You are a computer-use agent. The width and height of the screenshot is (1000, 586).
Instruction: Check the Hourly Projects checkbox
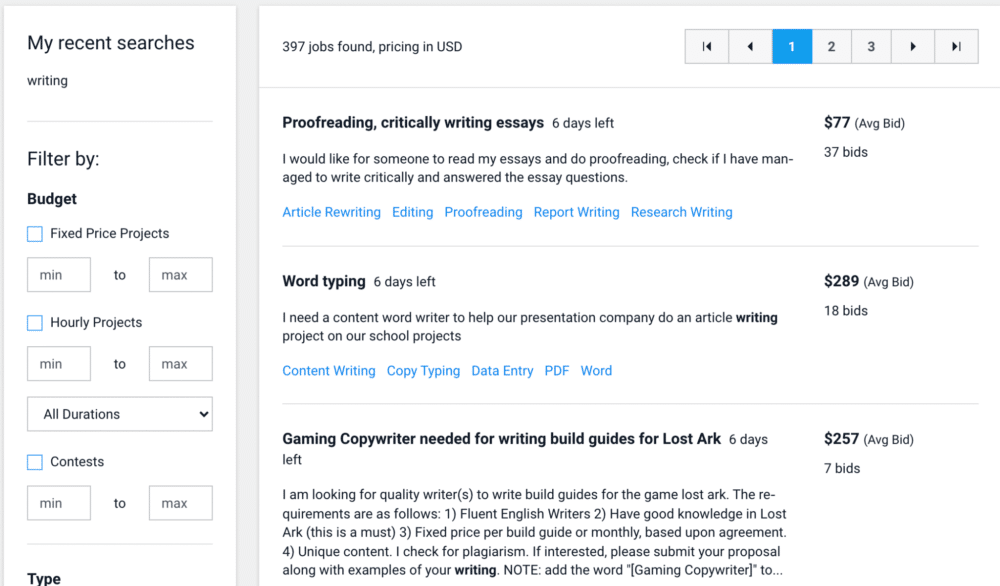pyautogui.click(x=35, y=323)
